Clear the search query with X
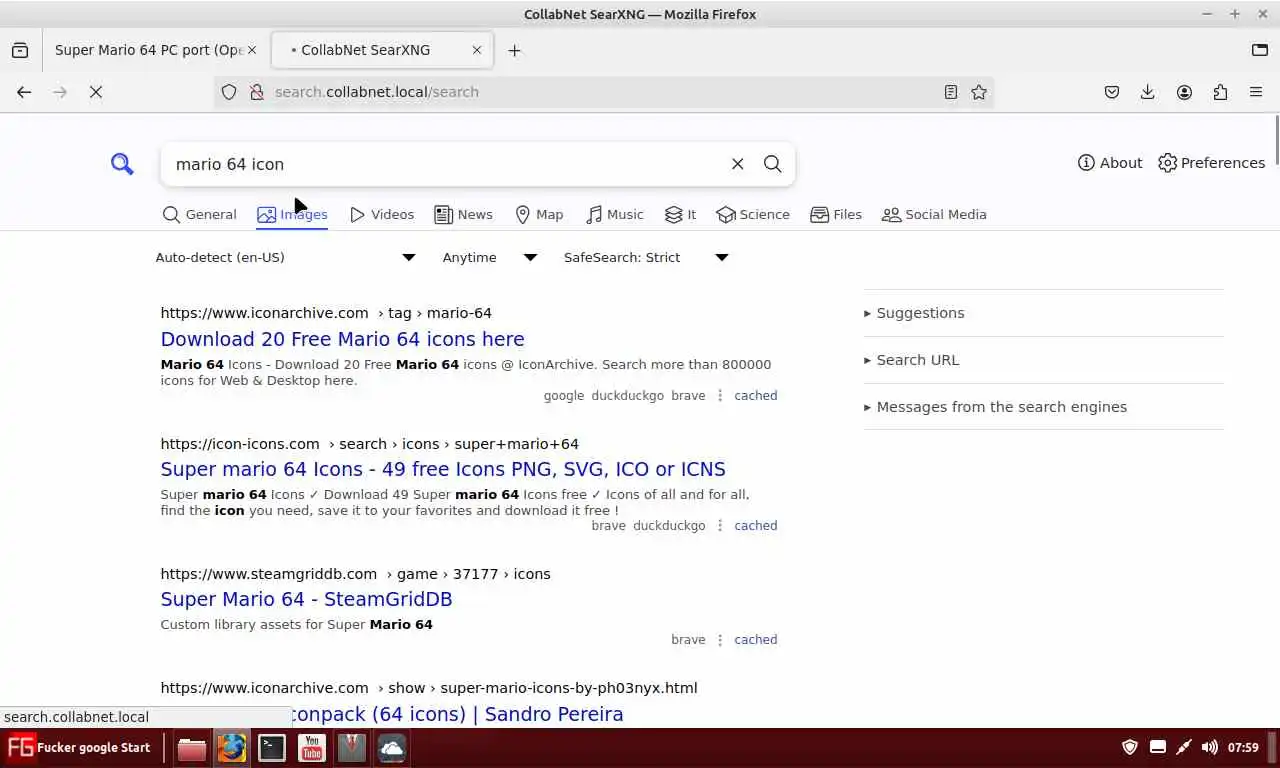The width and height of the screenshot is (1280, 768). coord(737,164)
